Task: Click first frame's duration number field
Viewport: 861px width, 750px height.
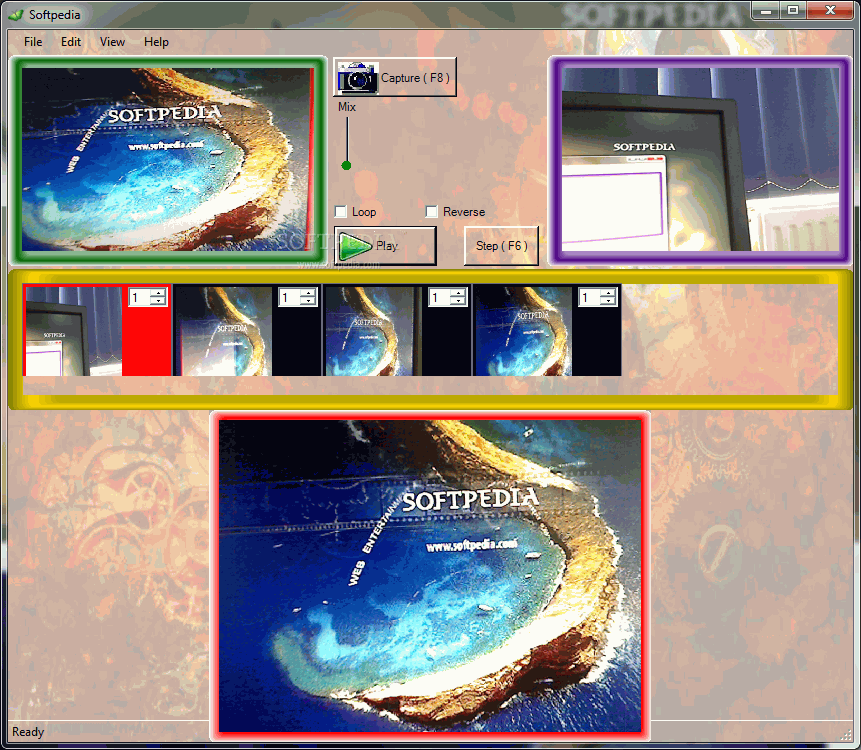Action: (141, 297)
